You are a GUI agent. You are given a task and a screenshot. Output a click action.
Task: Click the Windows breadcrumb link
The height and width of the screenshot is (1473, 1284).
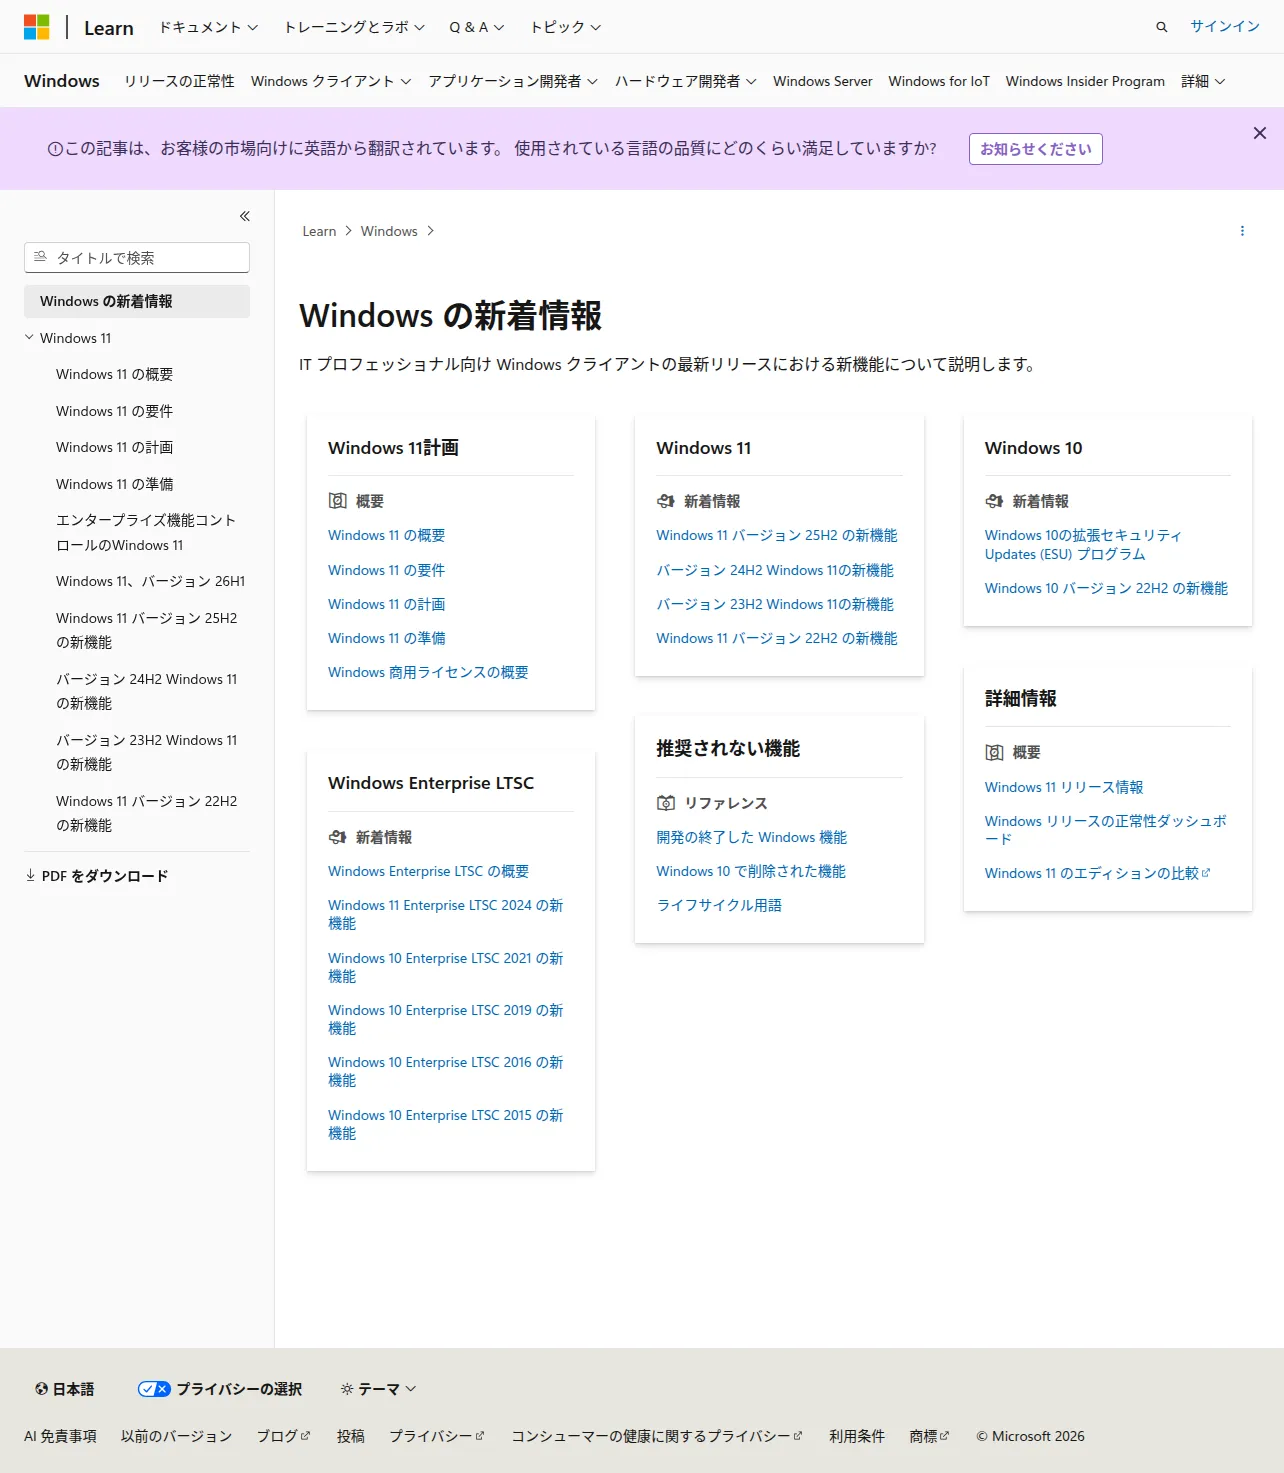pos(389,231)
